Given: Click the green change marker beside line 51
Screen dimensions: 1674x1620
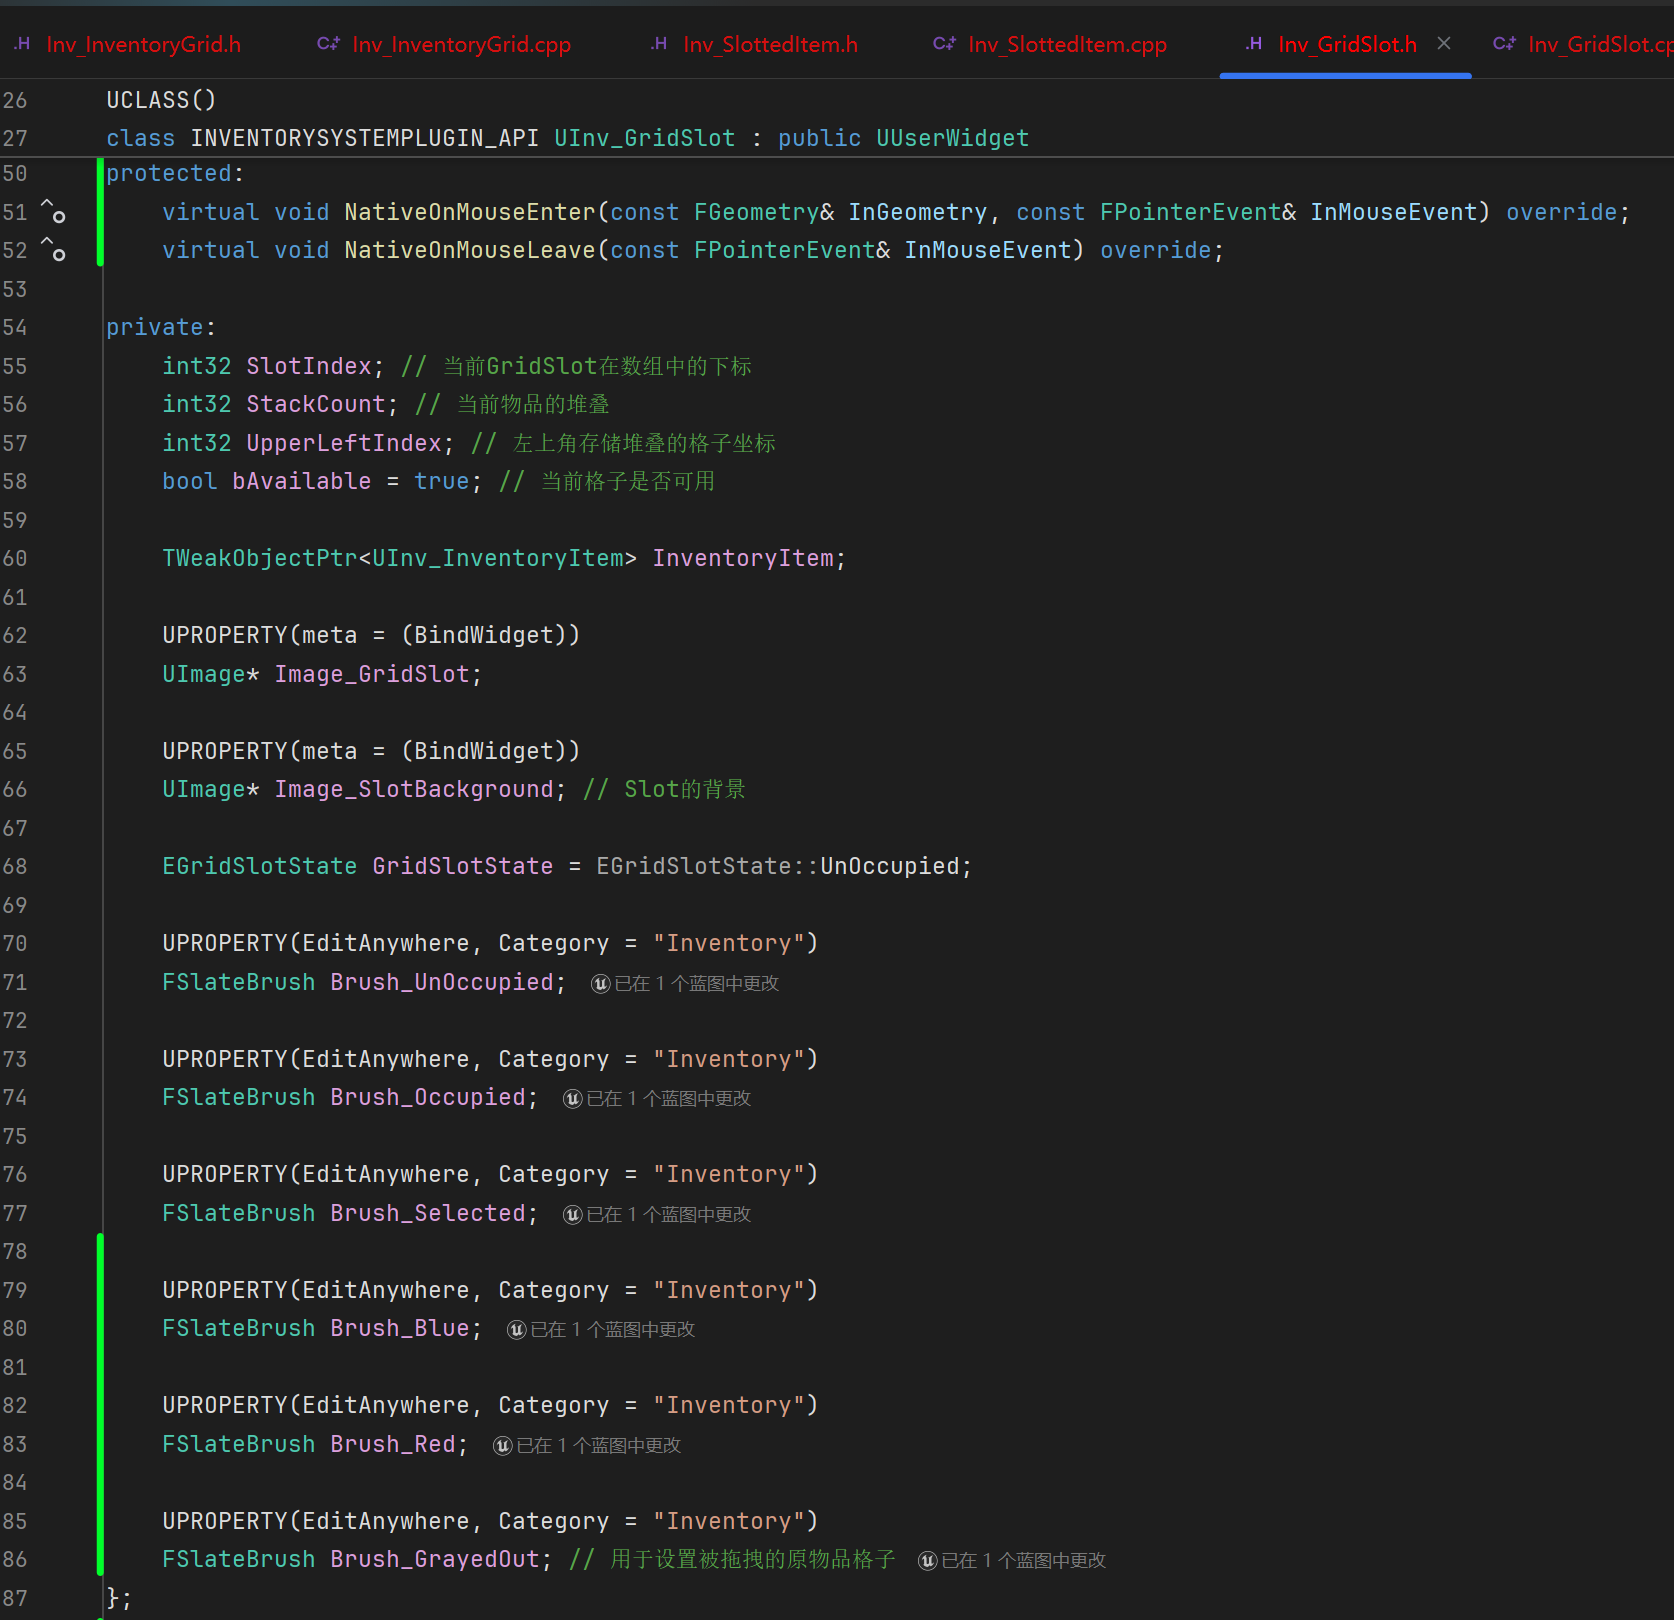Looking at the screenshot, I should tap(100, 212).
